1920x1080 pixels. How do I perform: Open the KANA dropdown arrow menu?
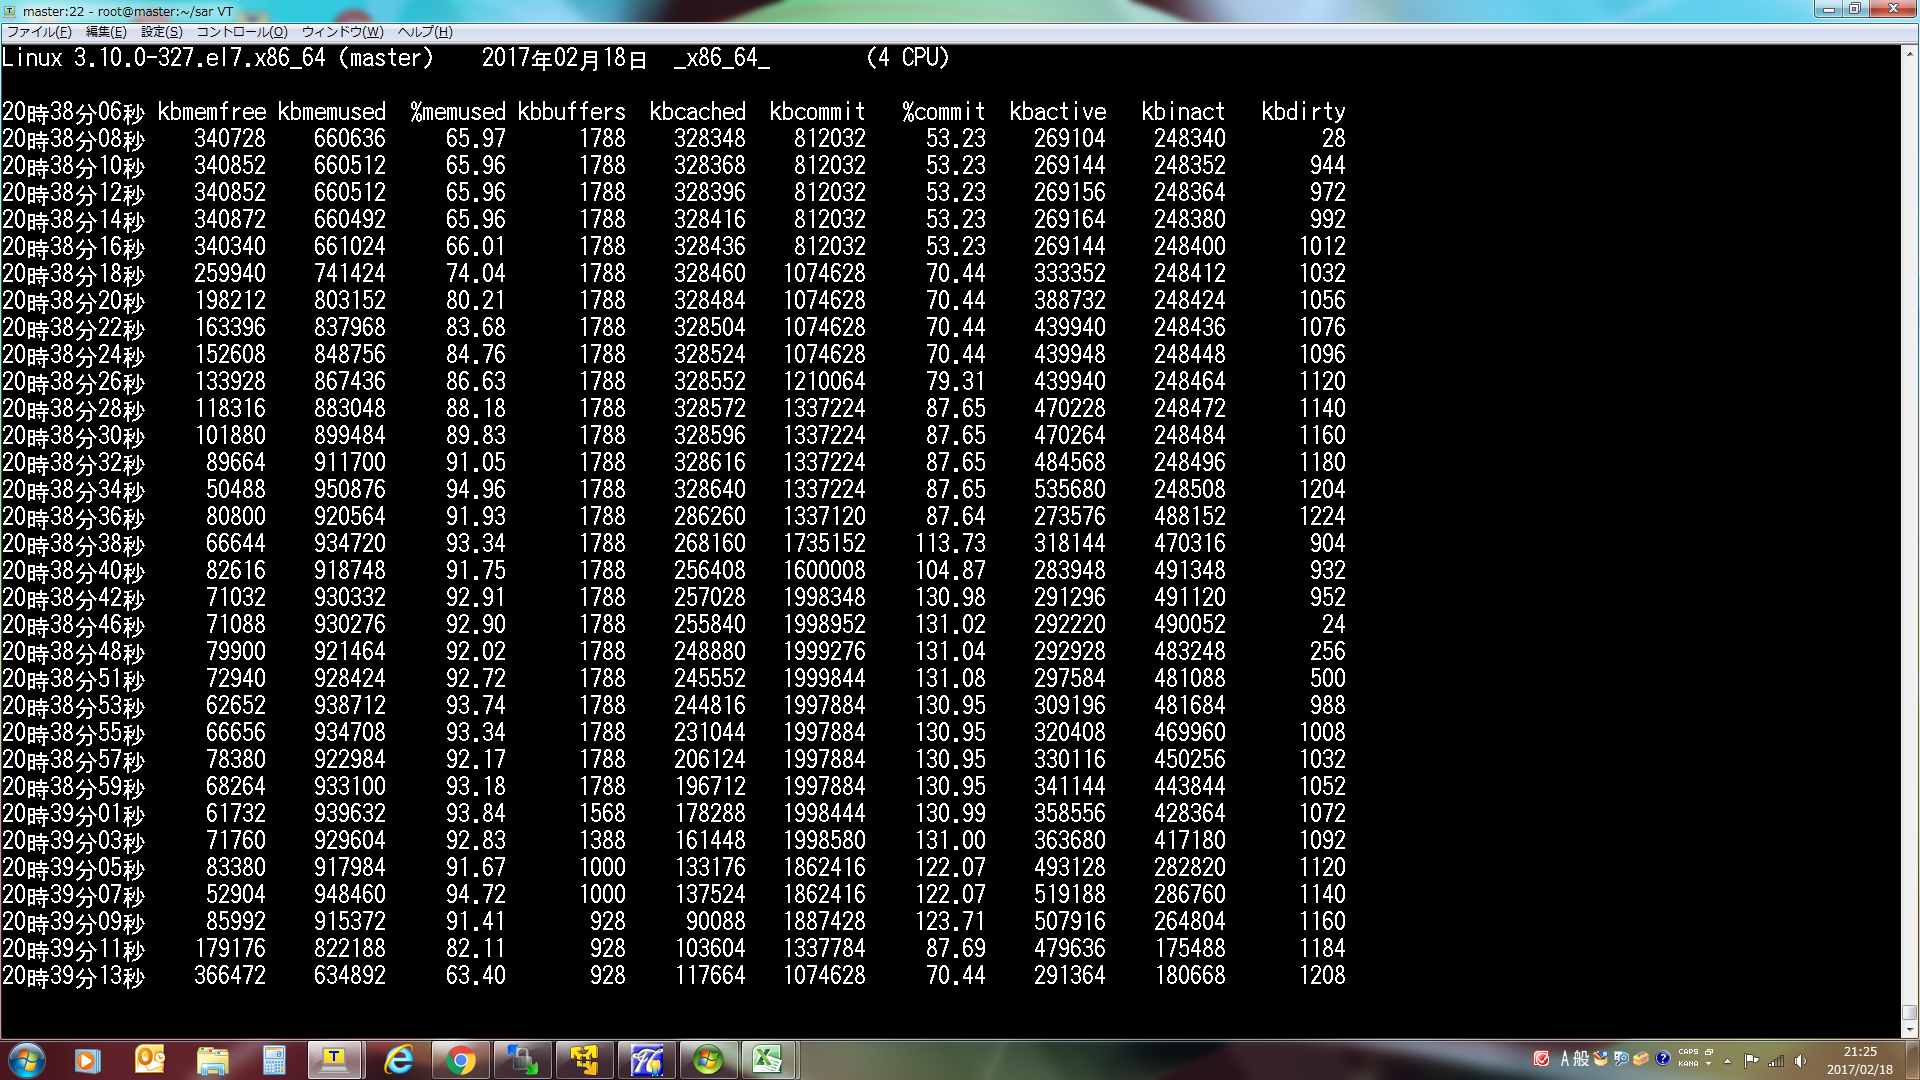[x=1708, y=1064]
